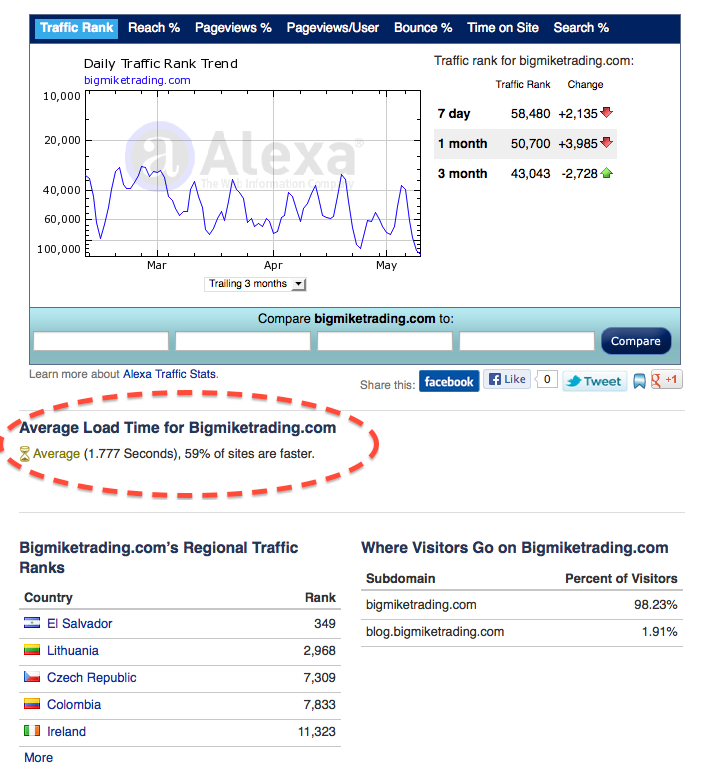704x770 pixels.
Task: Click the Daily Traffic Rank Trend chart
Action: pos(253,173)
